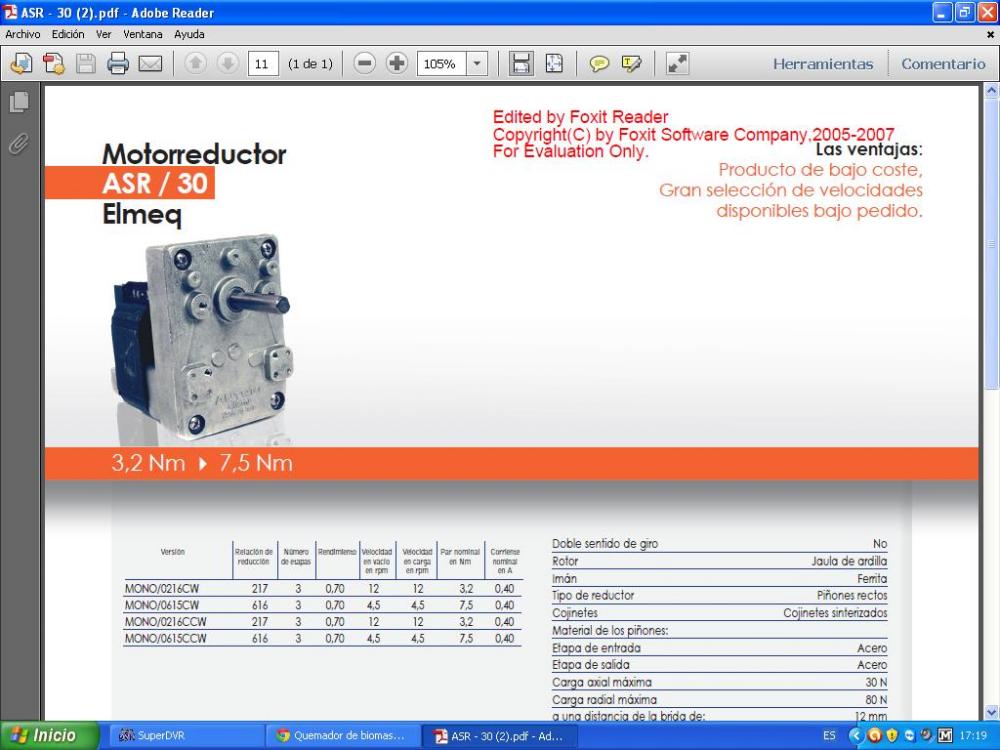The image size is (1000, 750).
Task: Click the motor reducer product photo
Action: [202, 337]
